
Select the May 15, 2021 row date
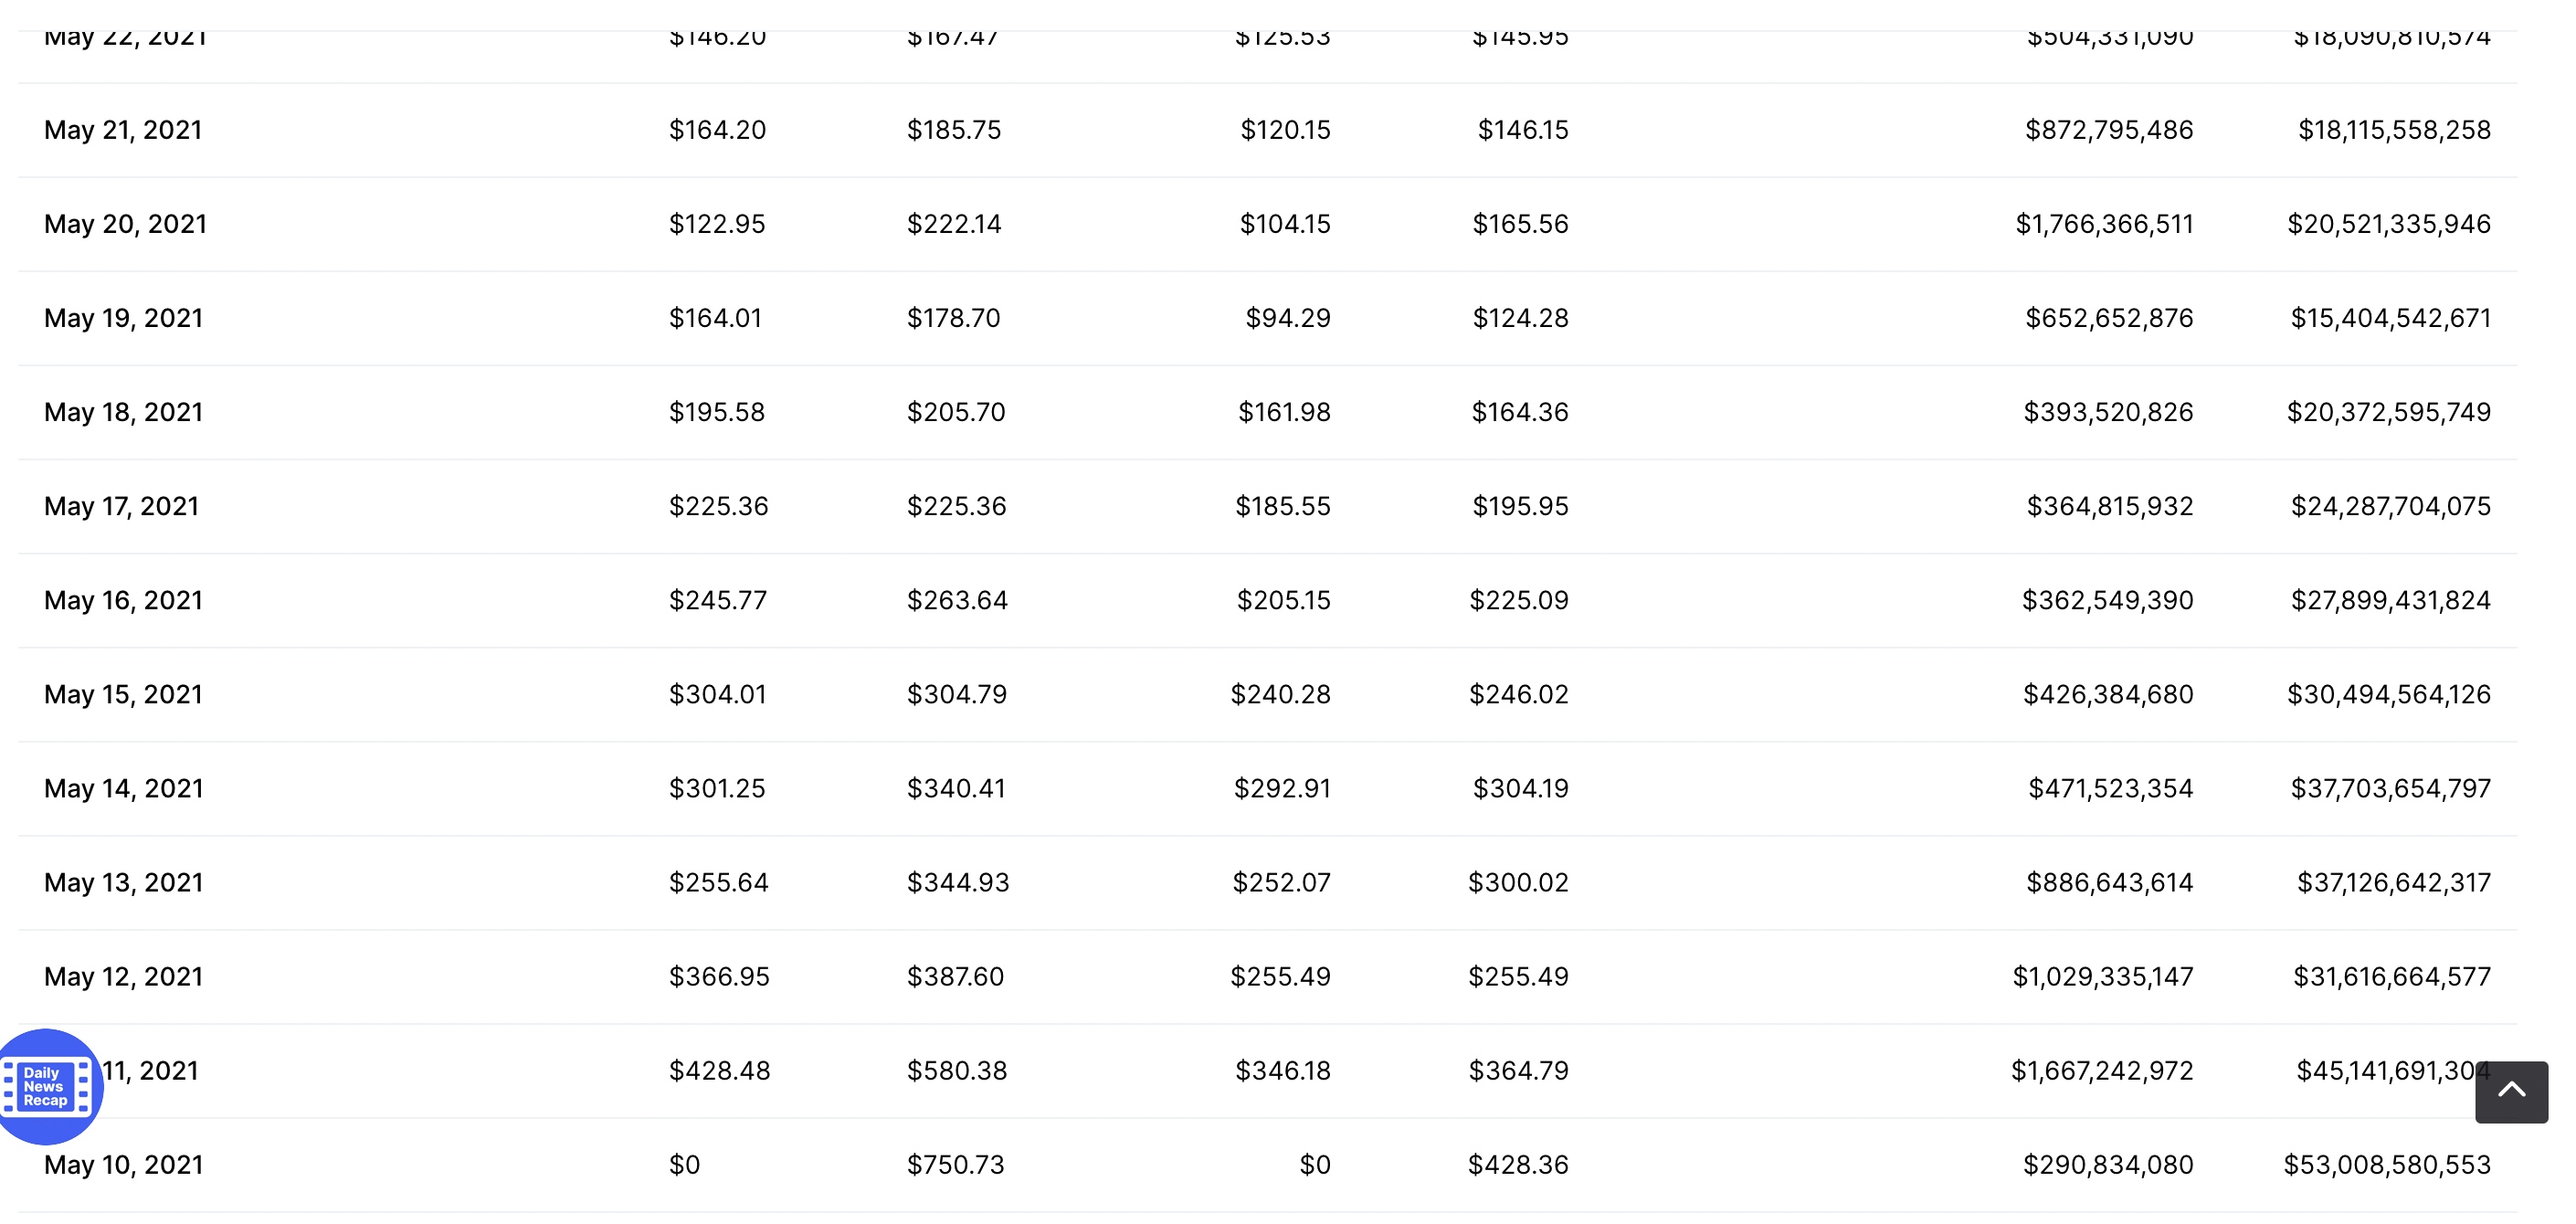pos(123,694)
